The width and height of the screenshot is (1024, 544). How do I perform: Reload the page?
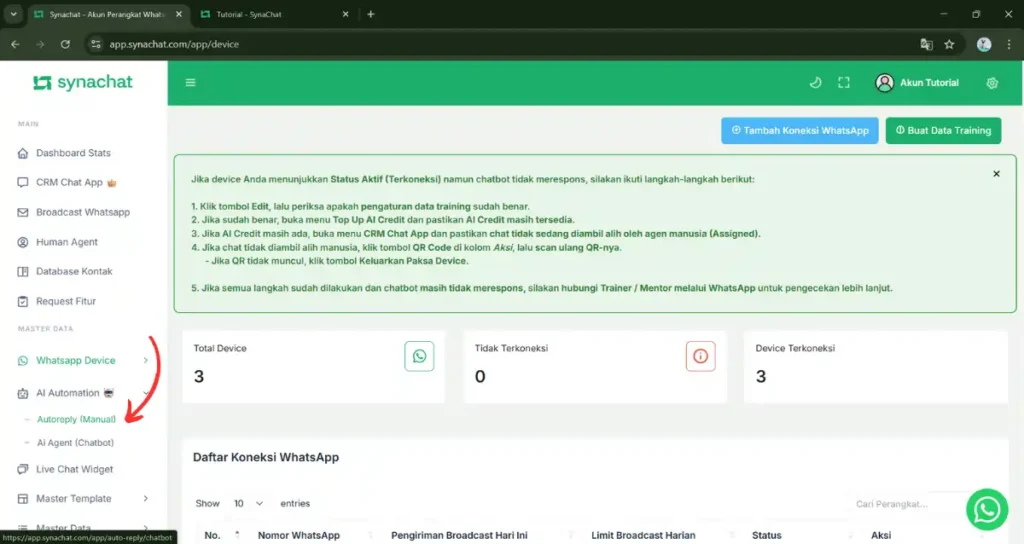point(65,44)
